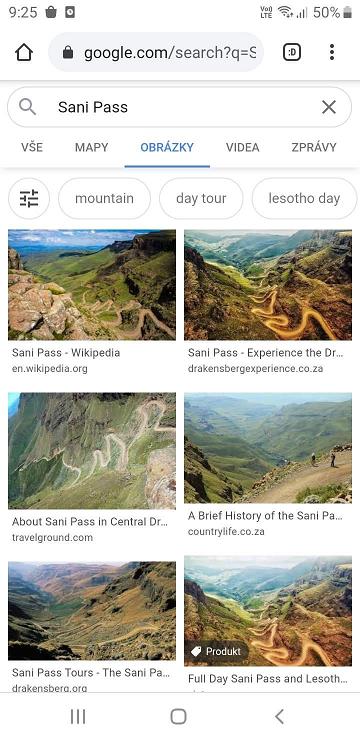Open Chrome three-dot overflow menu
The height and width of the screenshot is (740, 360).
coord(332,52)
